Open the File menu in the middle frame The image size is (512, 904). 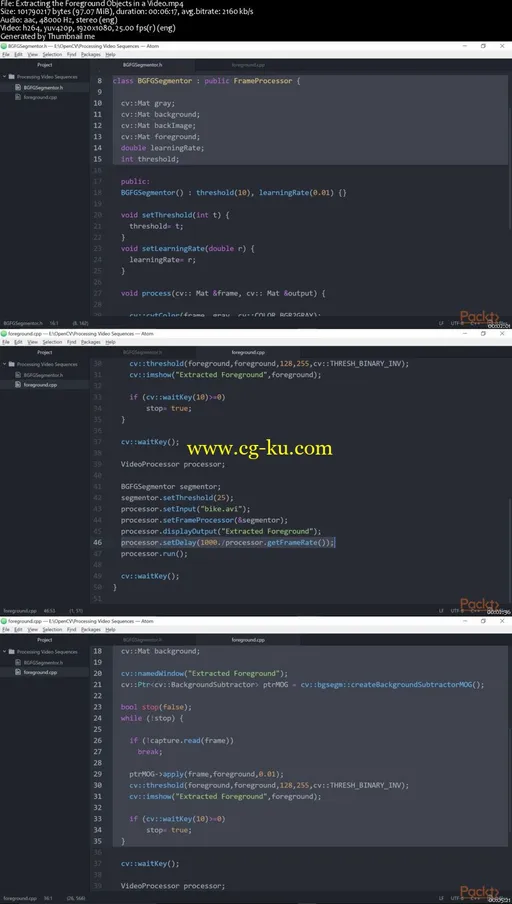point(5,342)
